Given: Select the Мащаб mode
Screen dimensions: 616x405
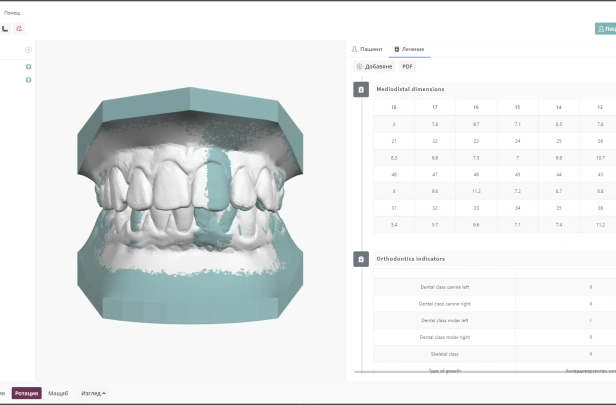Looking at the screenshot, I should 58,393.
